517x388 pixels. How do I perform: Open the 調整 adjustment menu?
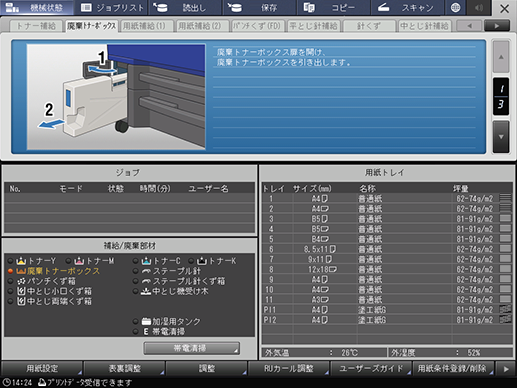point(207,368)
